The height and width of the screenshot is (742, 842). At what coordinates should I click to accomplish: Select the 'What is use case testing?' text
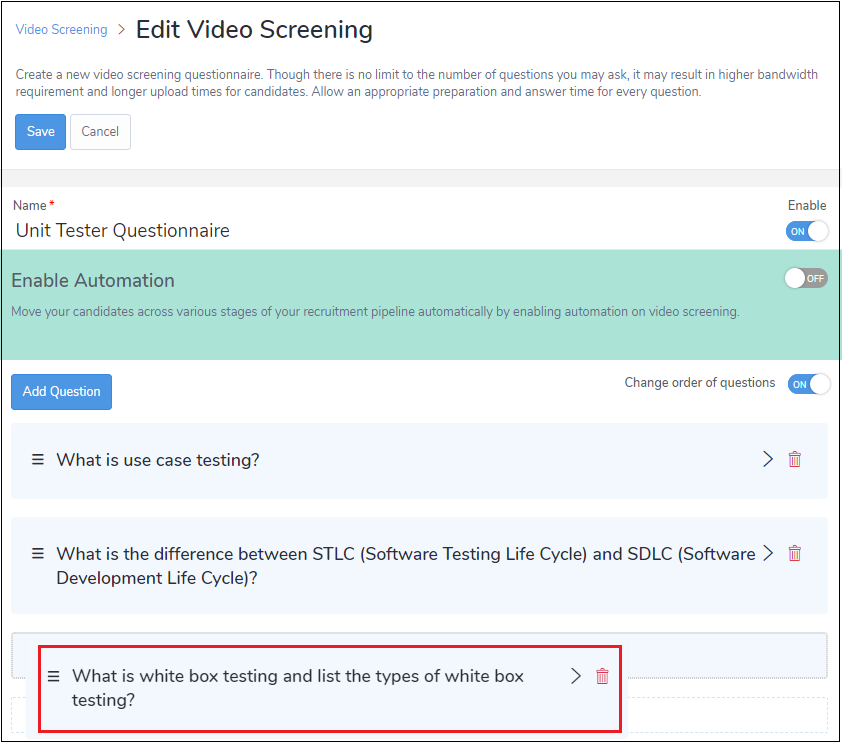(158, 460)
